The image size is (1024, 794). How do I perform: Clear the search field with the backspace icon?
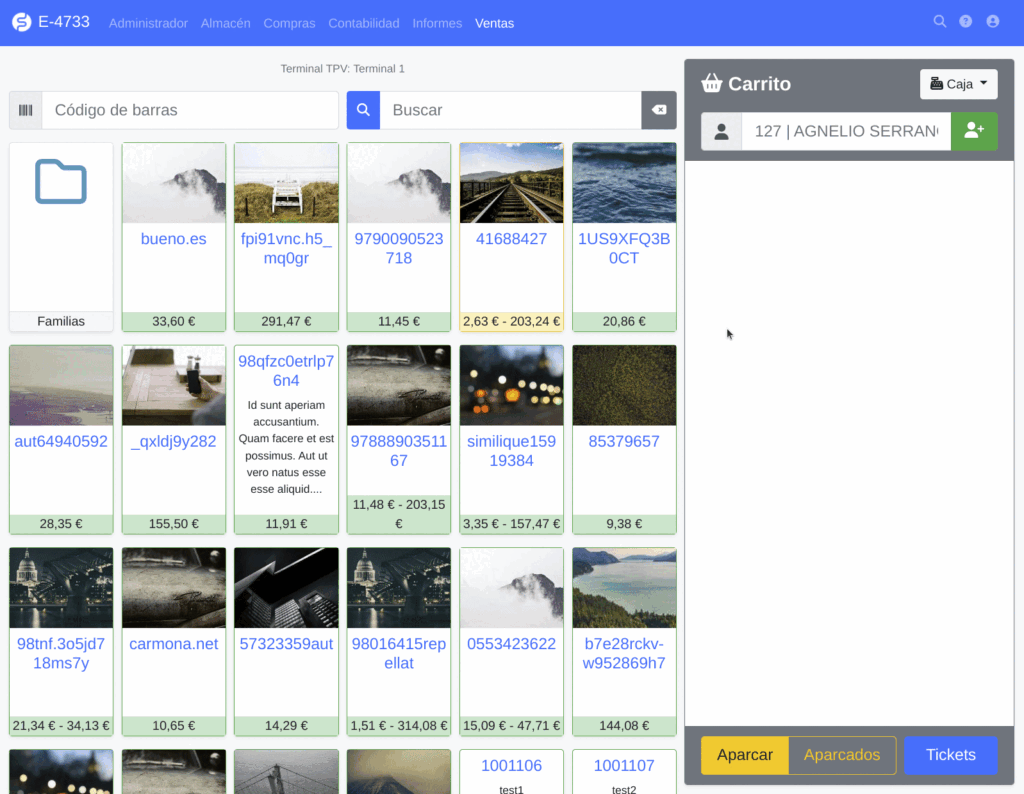click(x=658, y=110)
